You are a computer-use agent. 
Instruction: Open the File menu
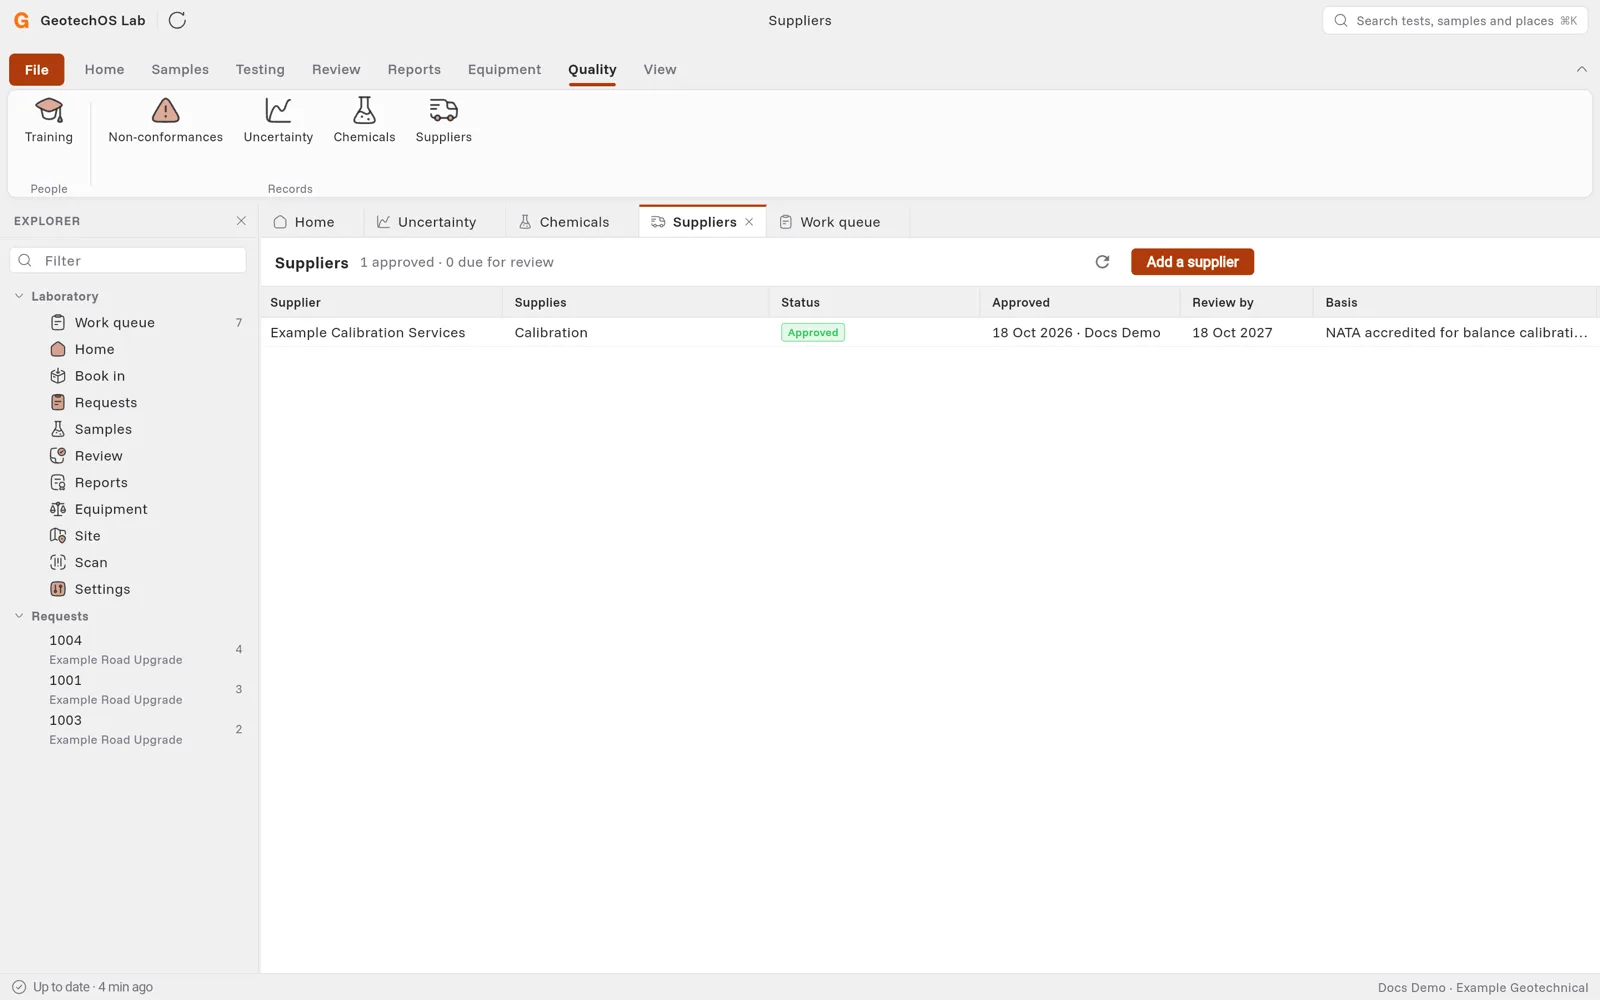pos(37,69)
